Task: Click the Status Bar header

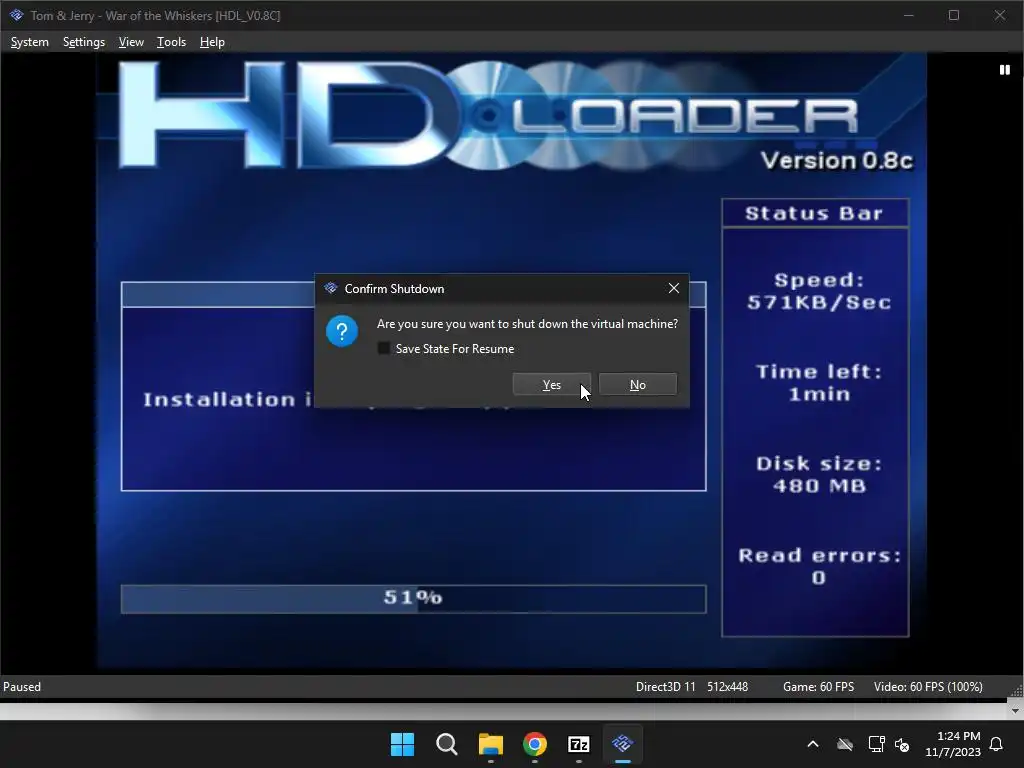Action: [x=814, y=213]
